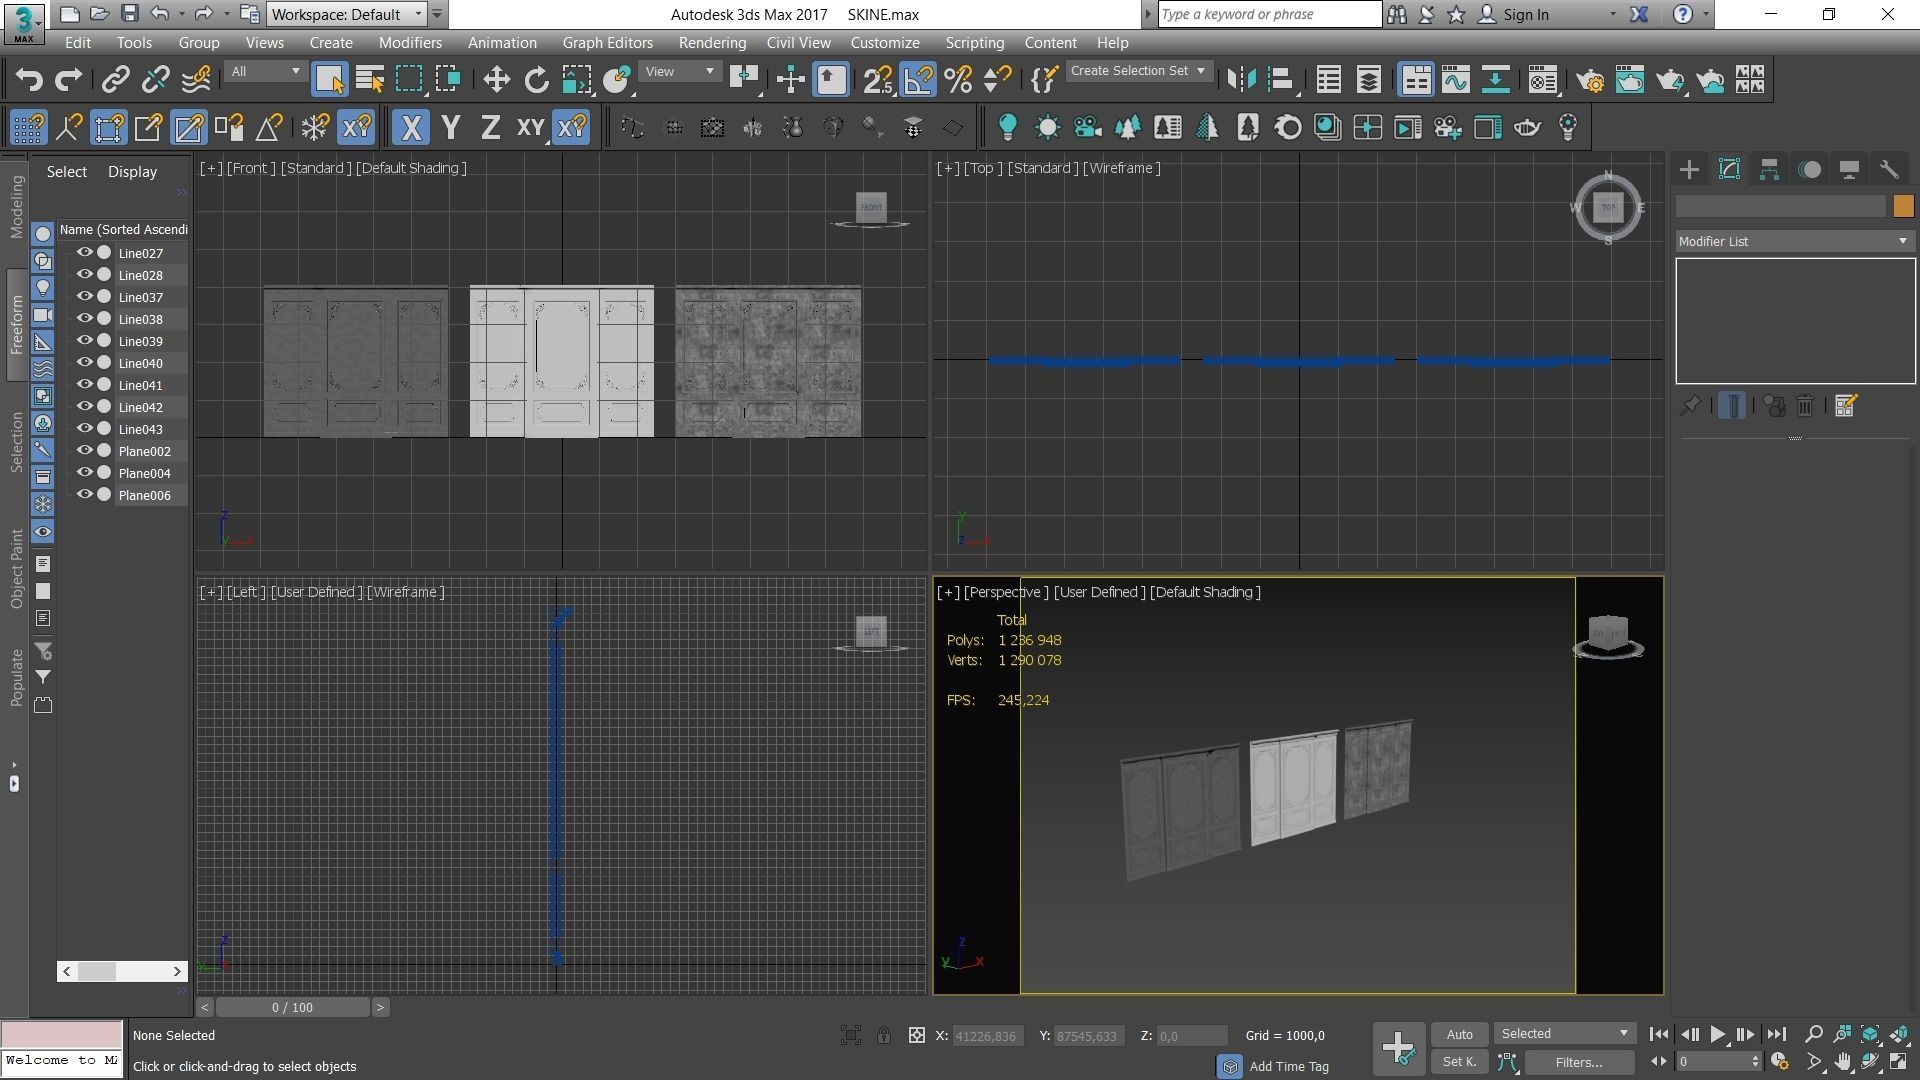Open the Hierarchy panel tab

tap(1769, 169)
